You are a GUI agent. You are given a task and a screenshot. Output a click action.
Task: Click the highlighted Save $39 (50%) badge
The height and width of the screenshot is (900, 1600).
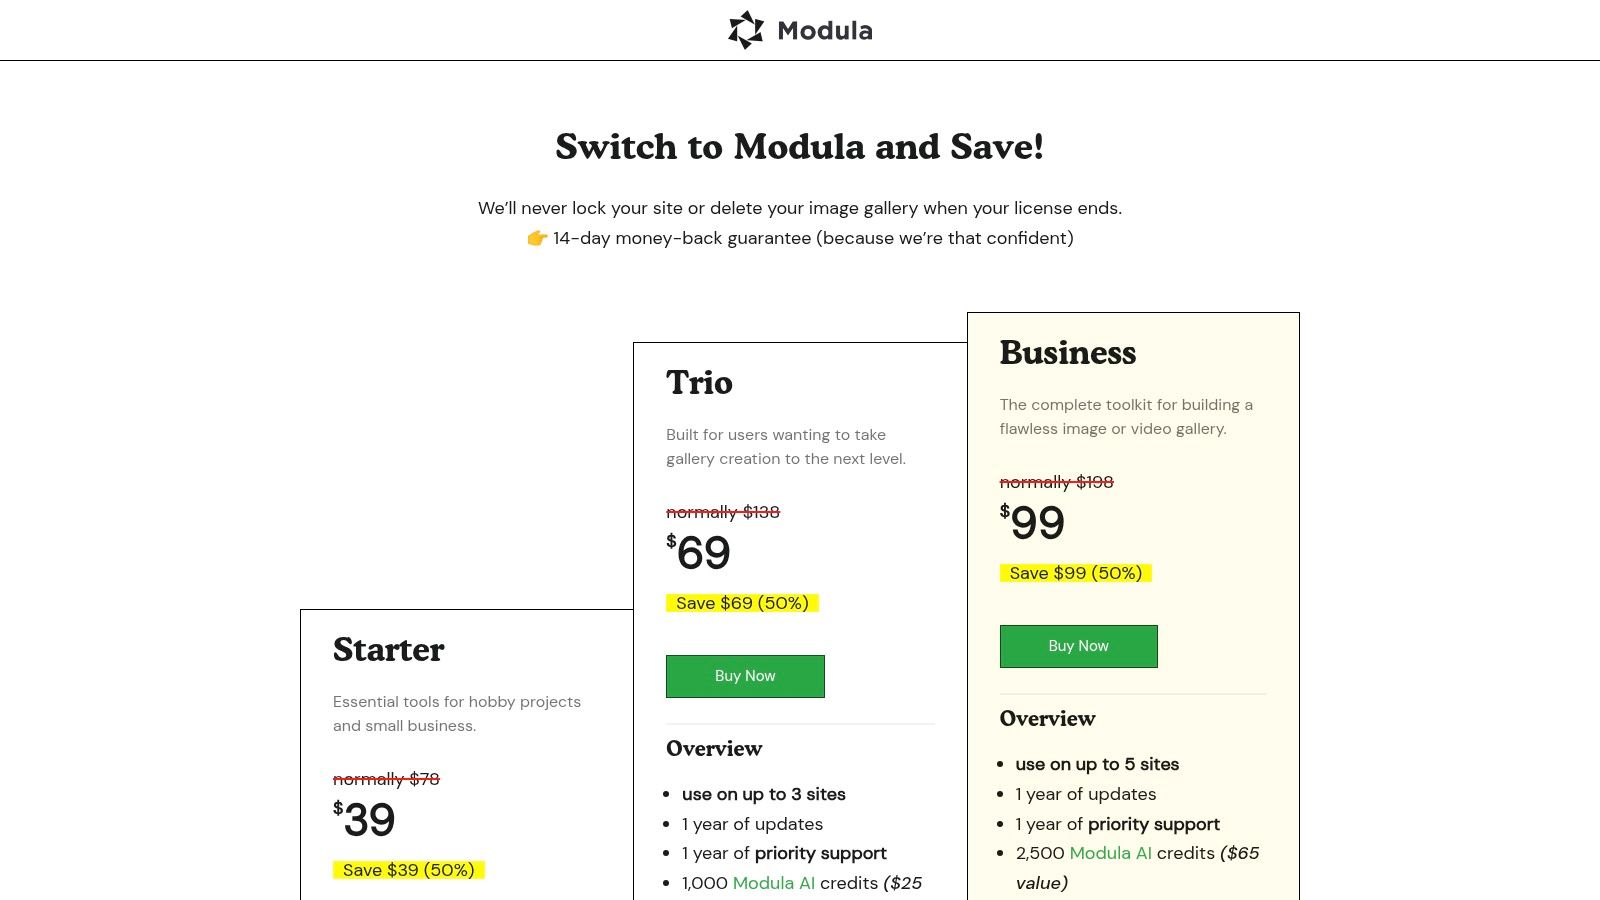point(407,869)
